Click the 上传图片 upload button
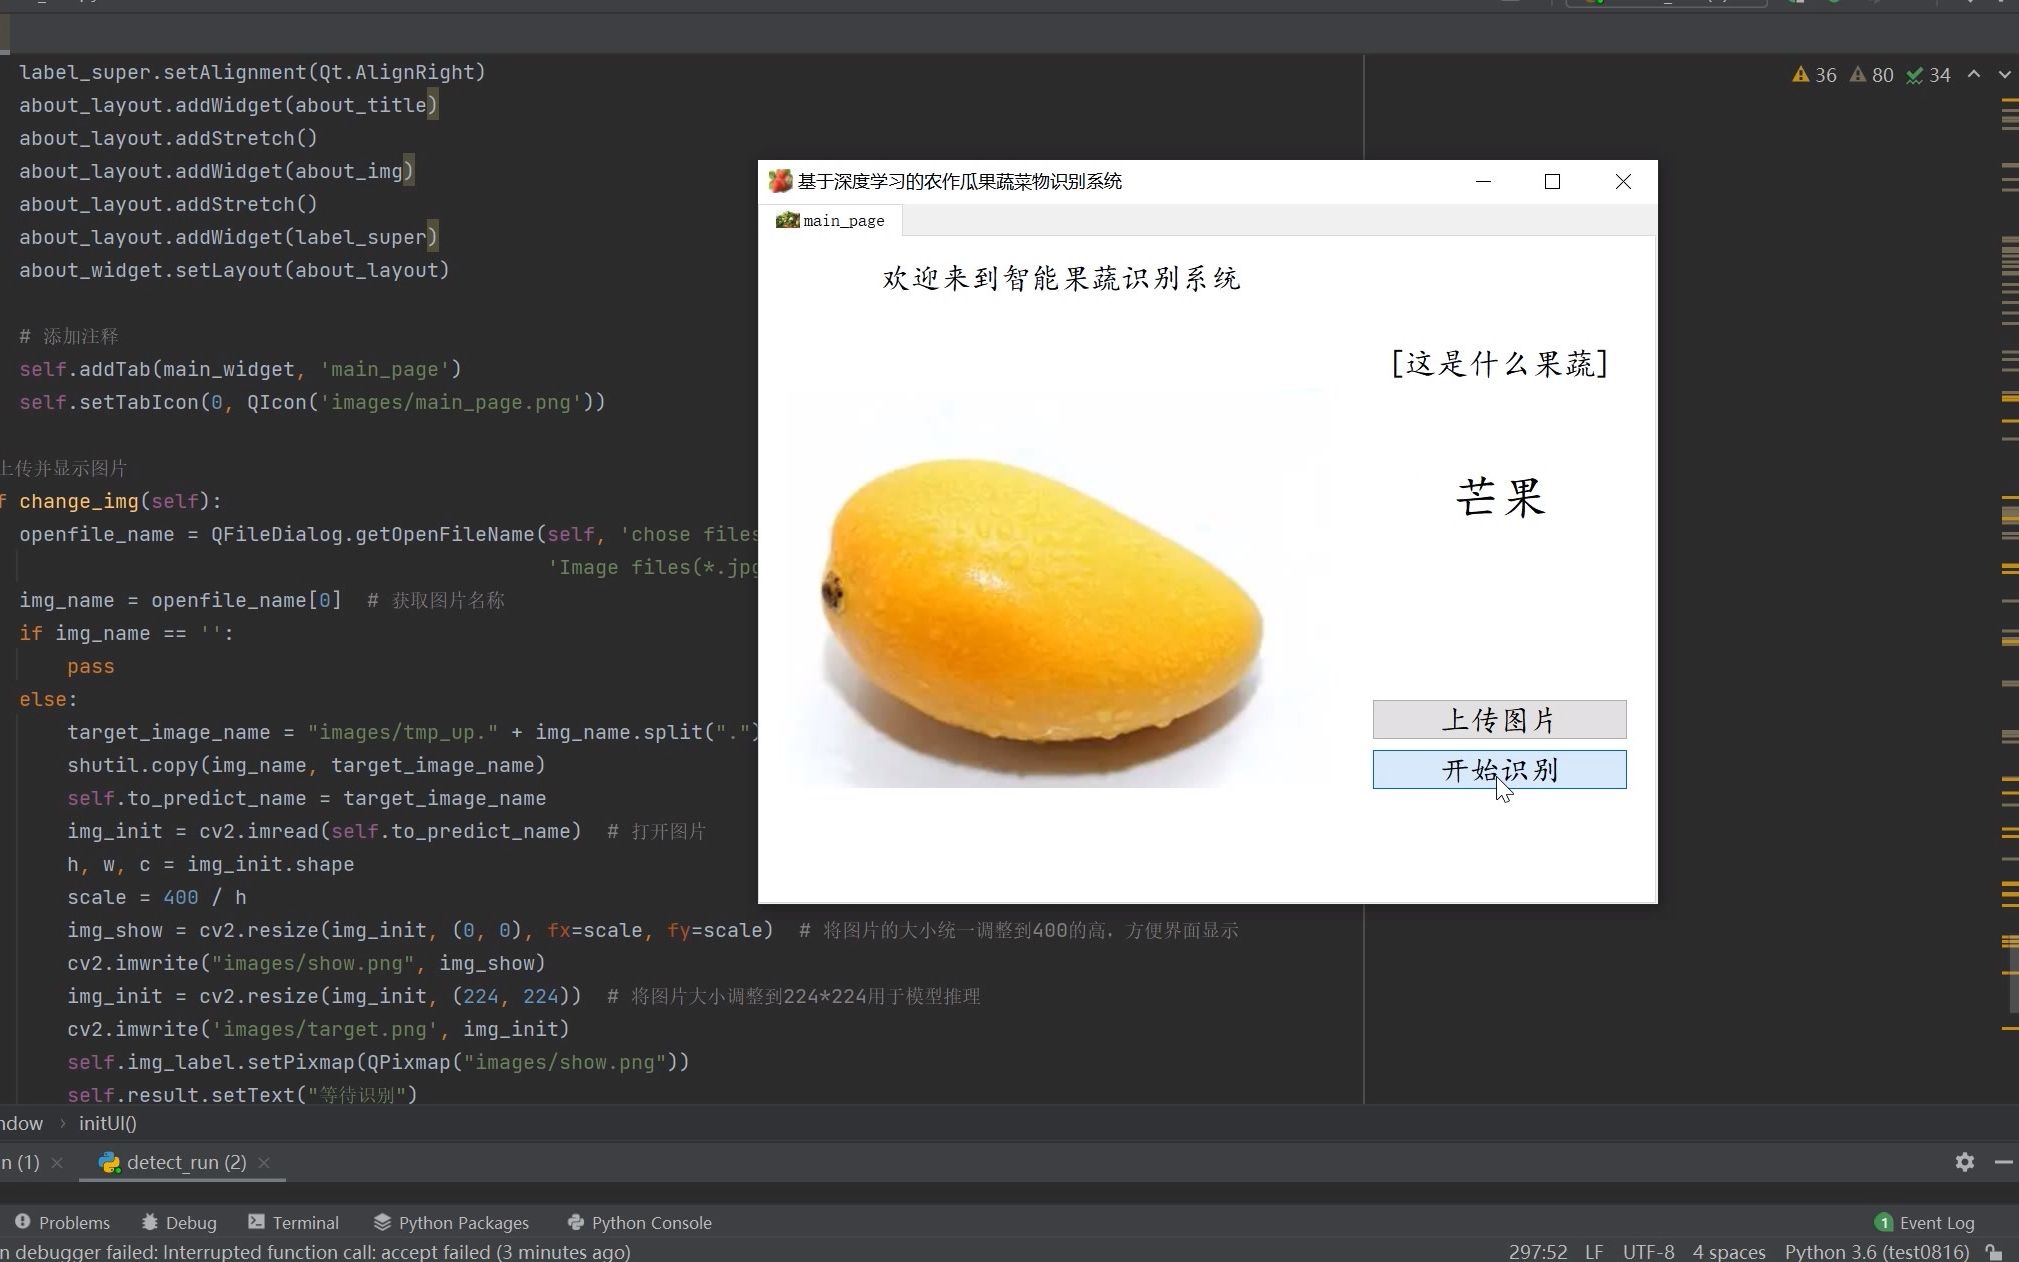2019x1262 pixels. pyautogui.click(x=1499, y=719)
